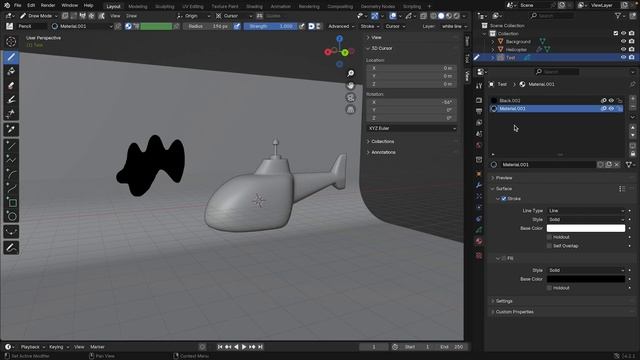
Task: Toggle Stroke checkbox in Surface panel
Action: tap(504, 199)
